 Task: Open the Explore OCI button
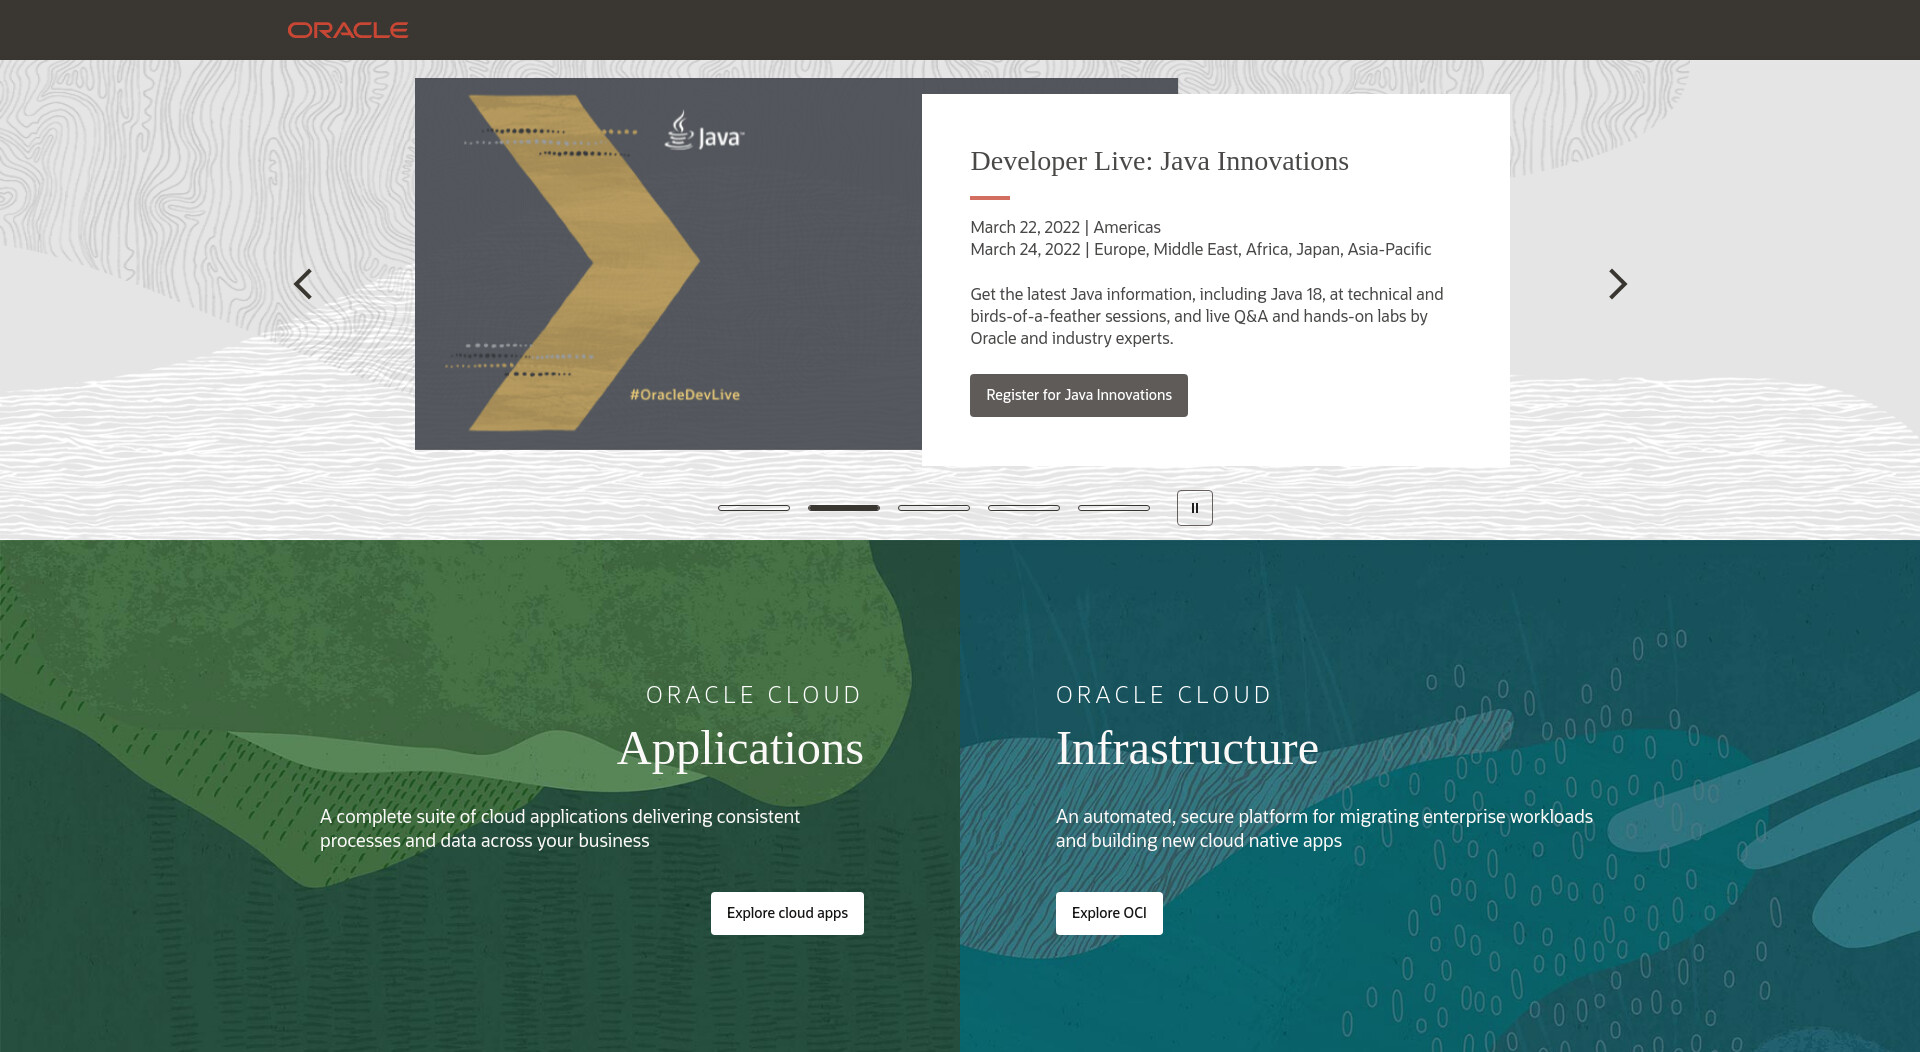tap(1109, 913)
